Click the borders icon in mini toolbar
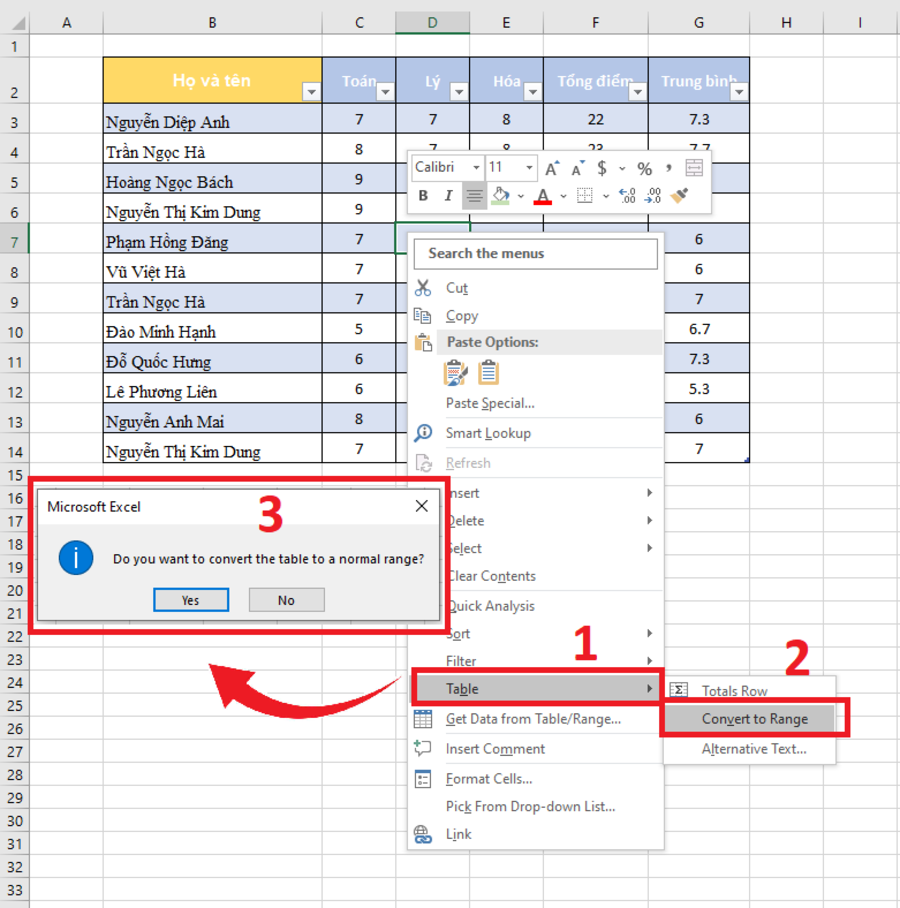Viewport: 900px width, 908px height. click(x=585, y=196)
